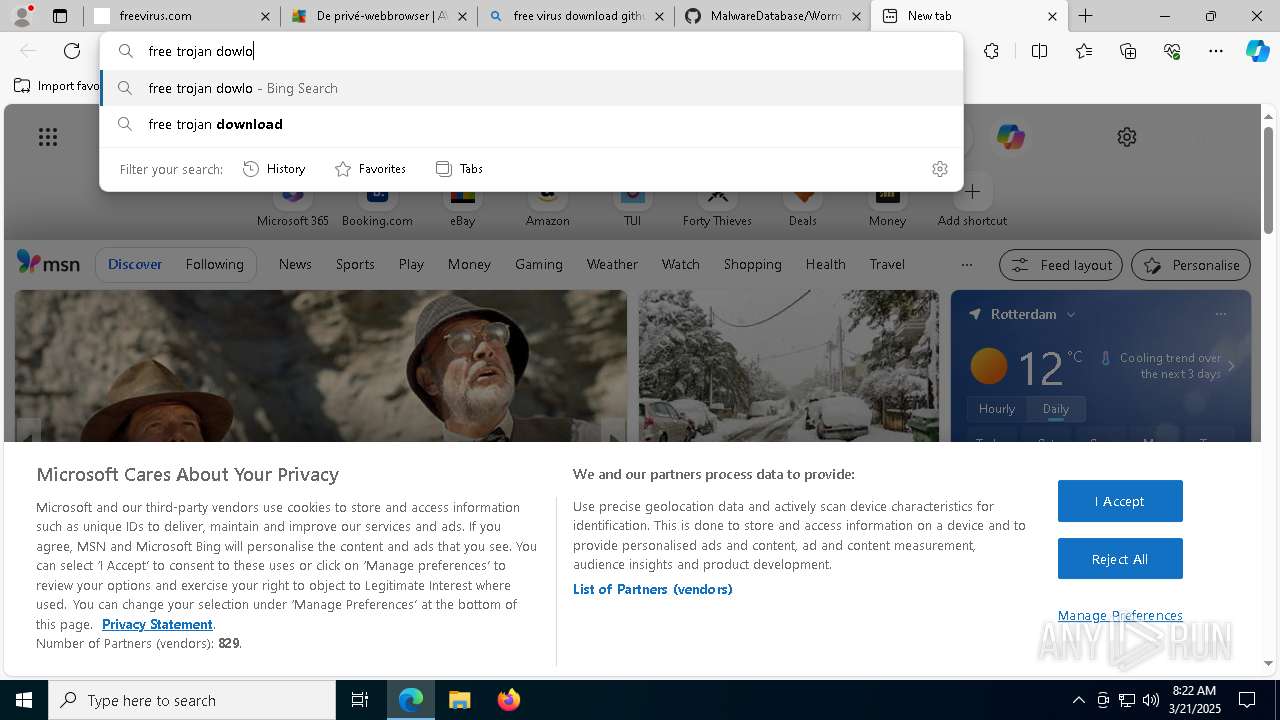
Task: Switch to MalwareDatabase GitHub tab
Action: tap(773, 16)
